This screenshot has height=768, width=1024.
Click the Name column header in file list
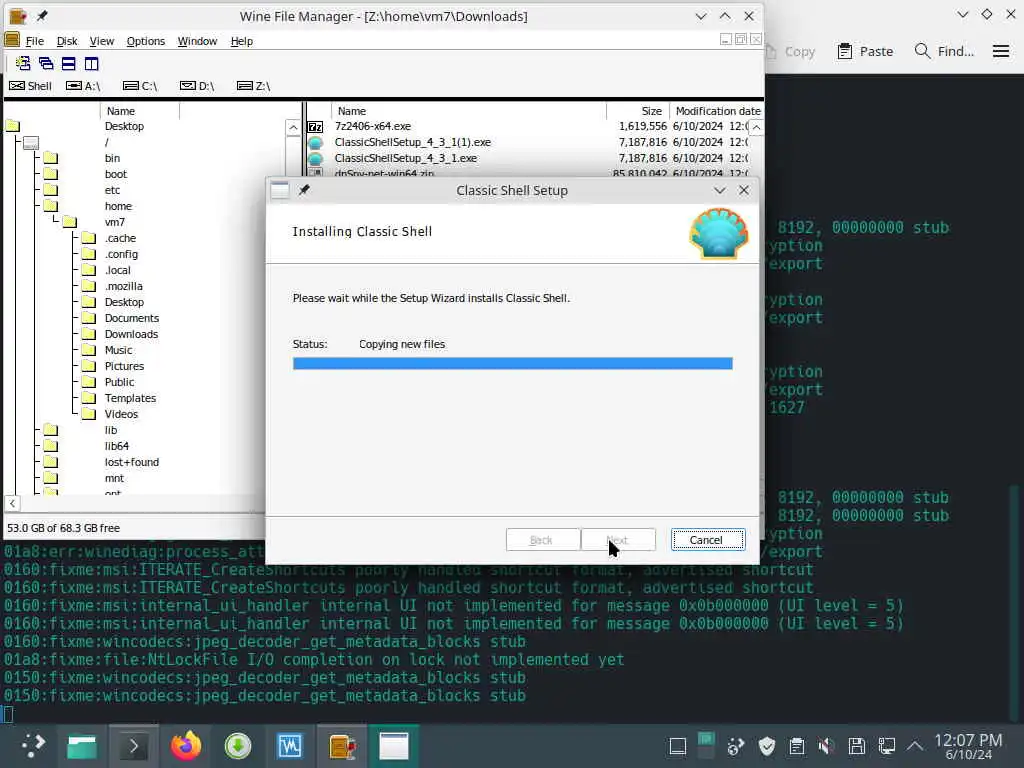[x=468, y=111]
